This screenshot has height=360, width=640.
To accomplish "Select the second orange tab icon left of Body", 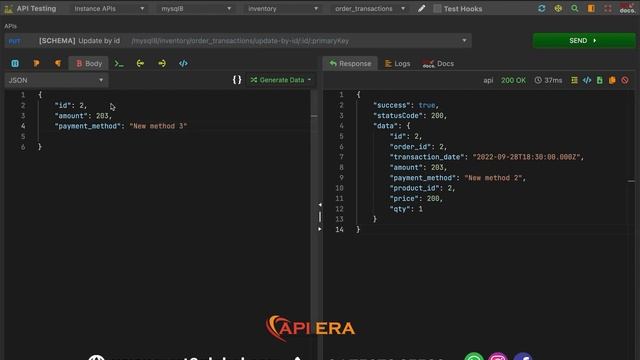I will 58,63.
